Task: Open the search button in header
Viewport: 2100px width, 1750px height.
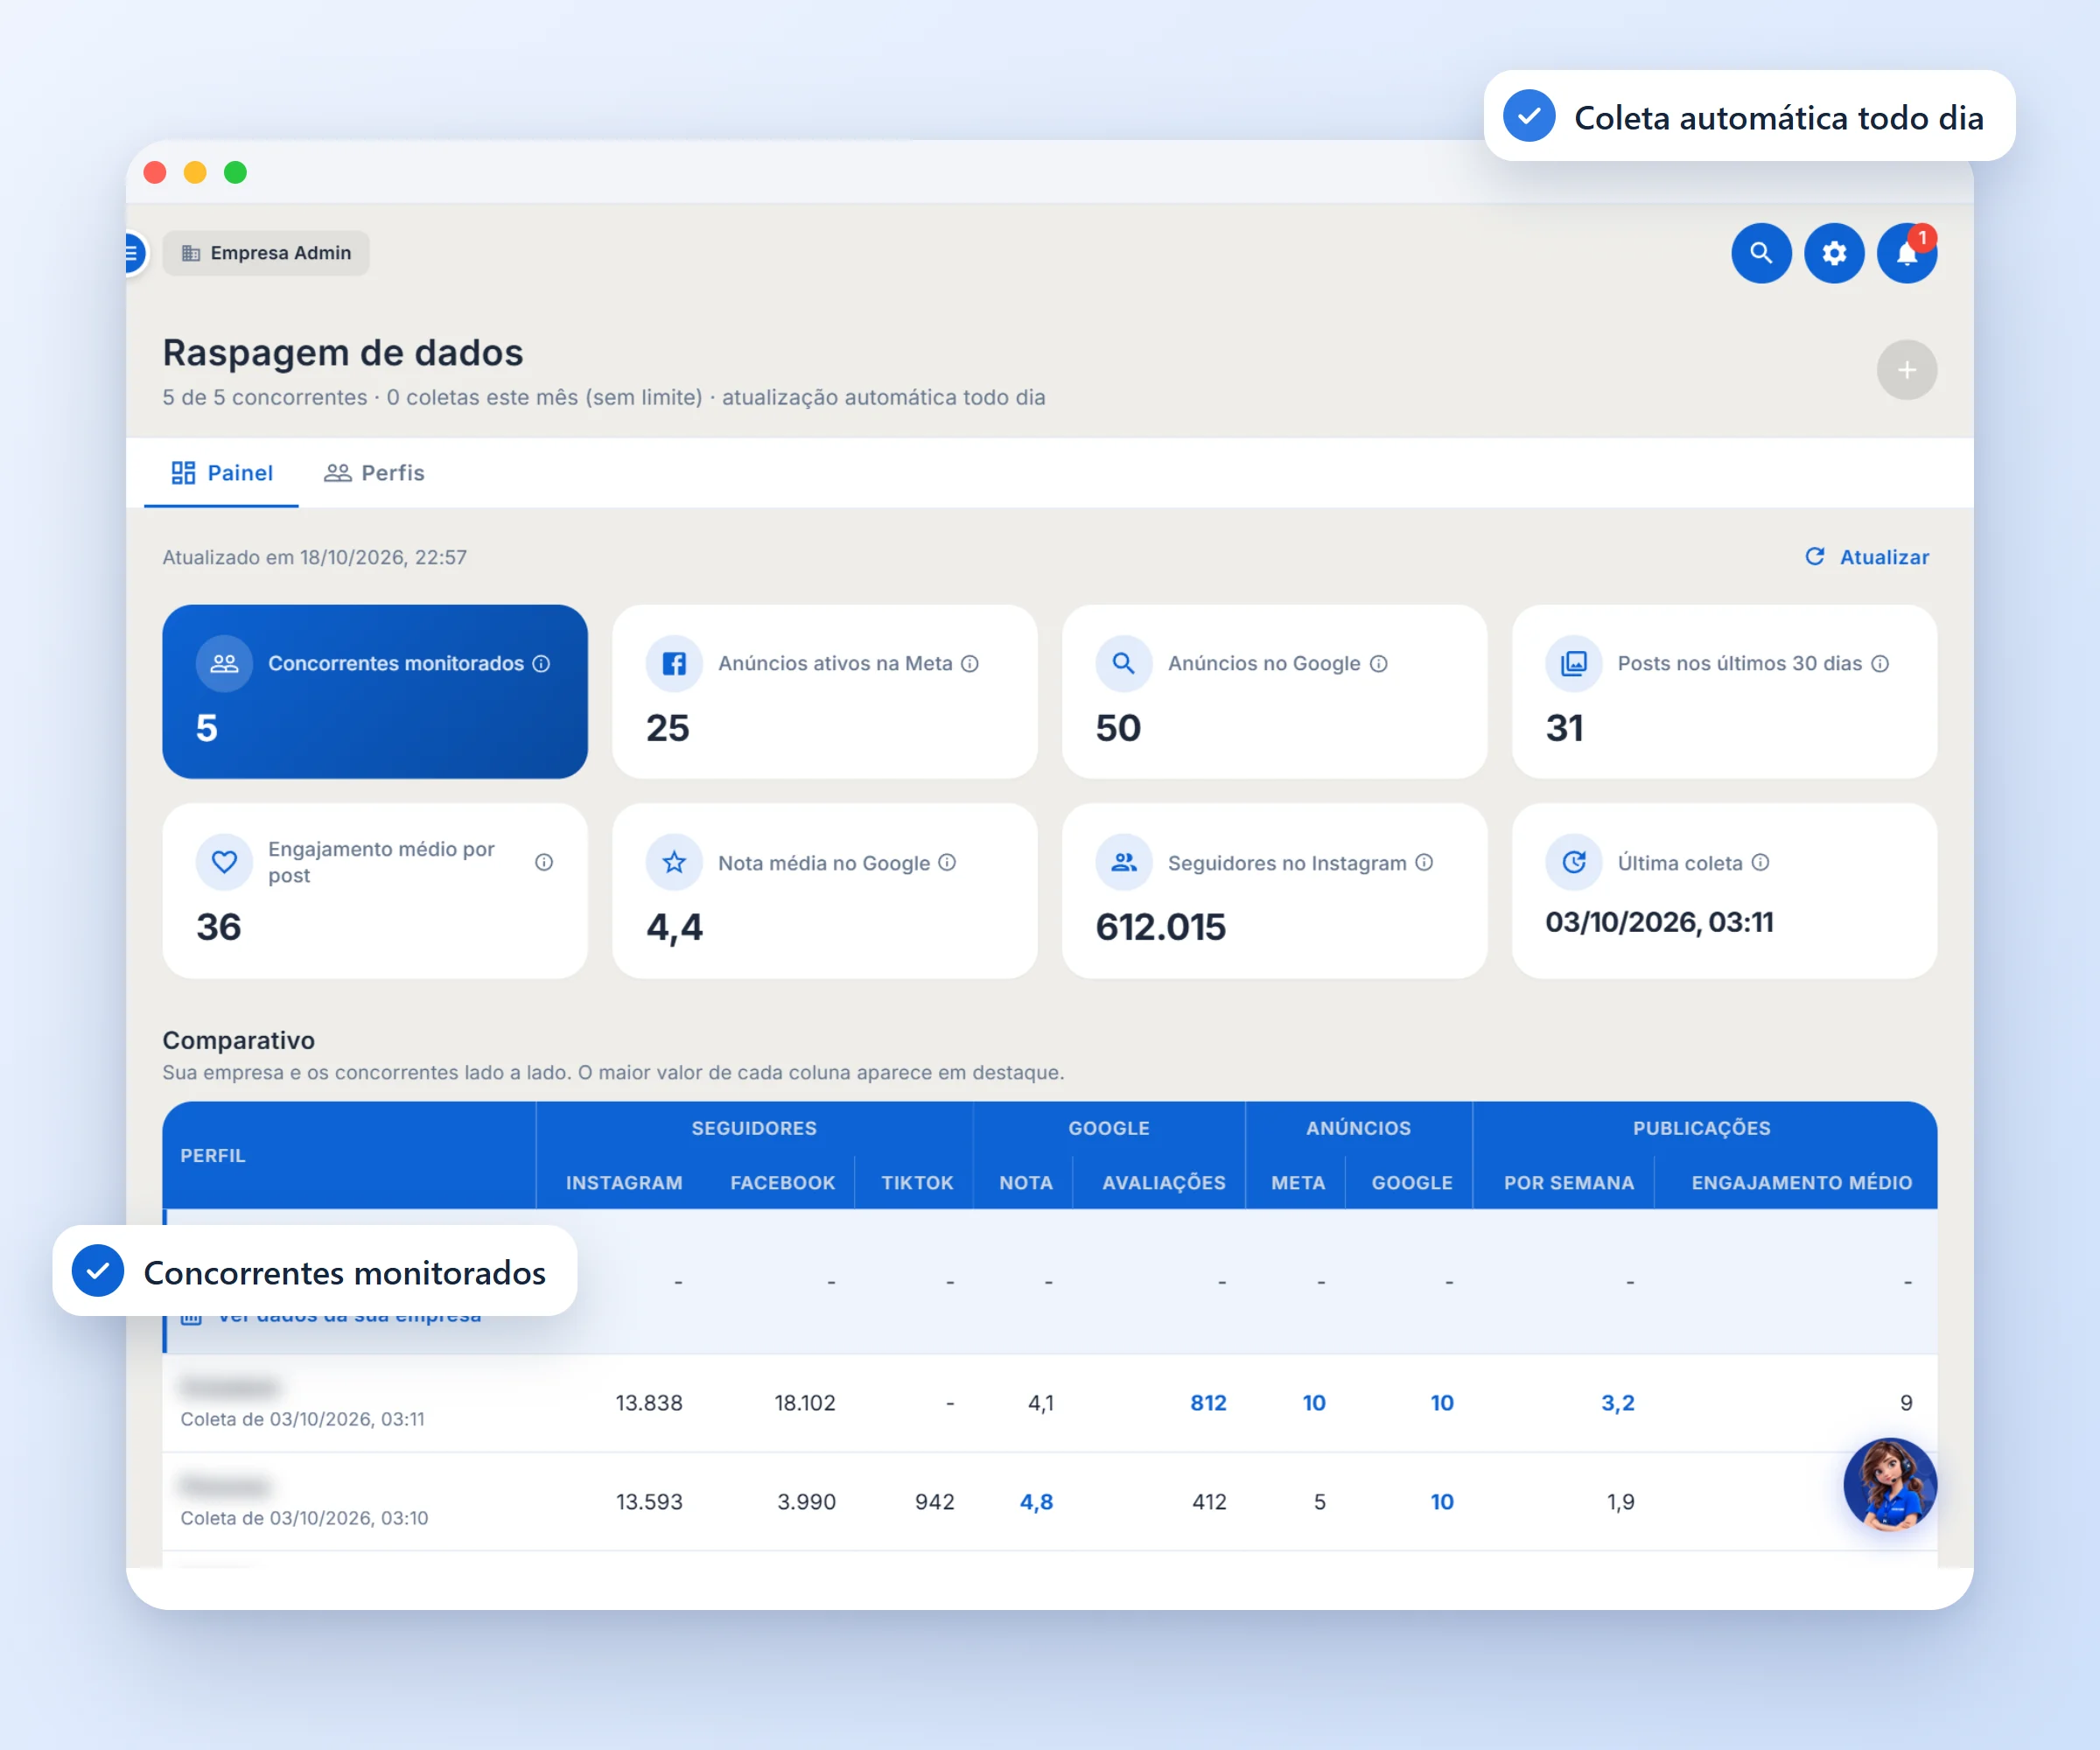Action: [x=1761, y=253]
